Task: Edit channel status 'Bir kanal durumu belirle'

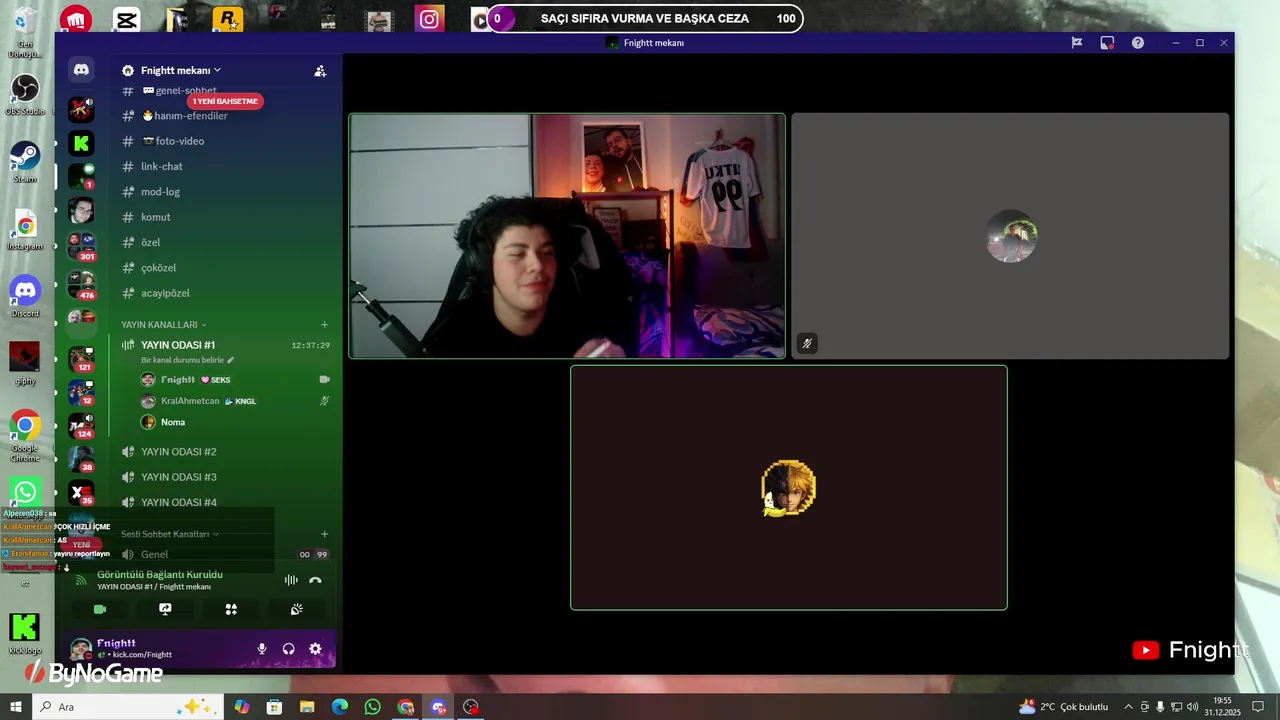Action: pos(187,360)
